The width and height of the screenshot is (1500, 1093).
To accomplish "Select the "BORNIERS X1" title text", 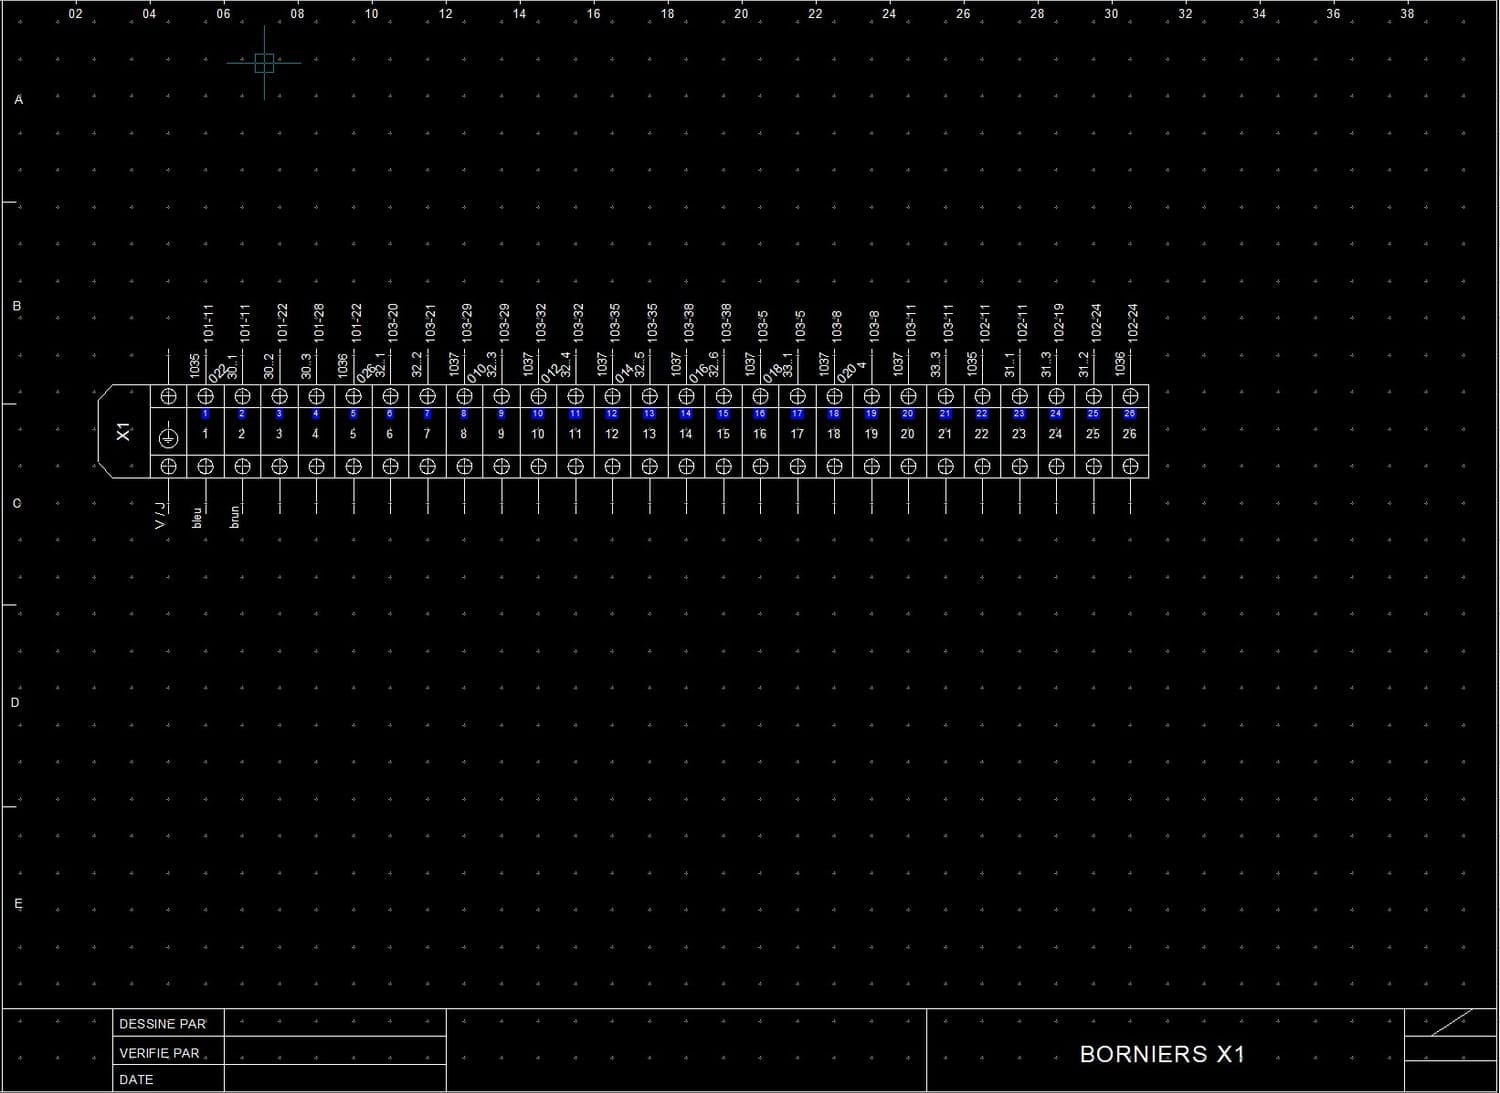I will 1162,1054.
